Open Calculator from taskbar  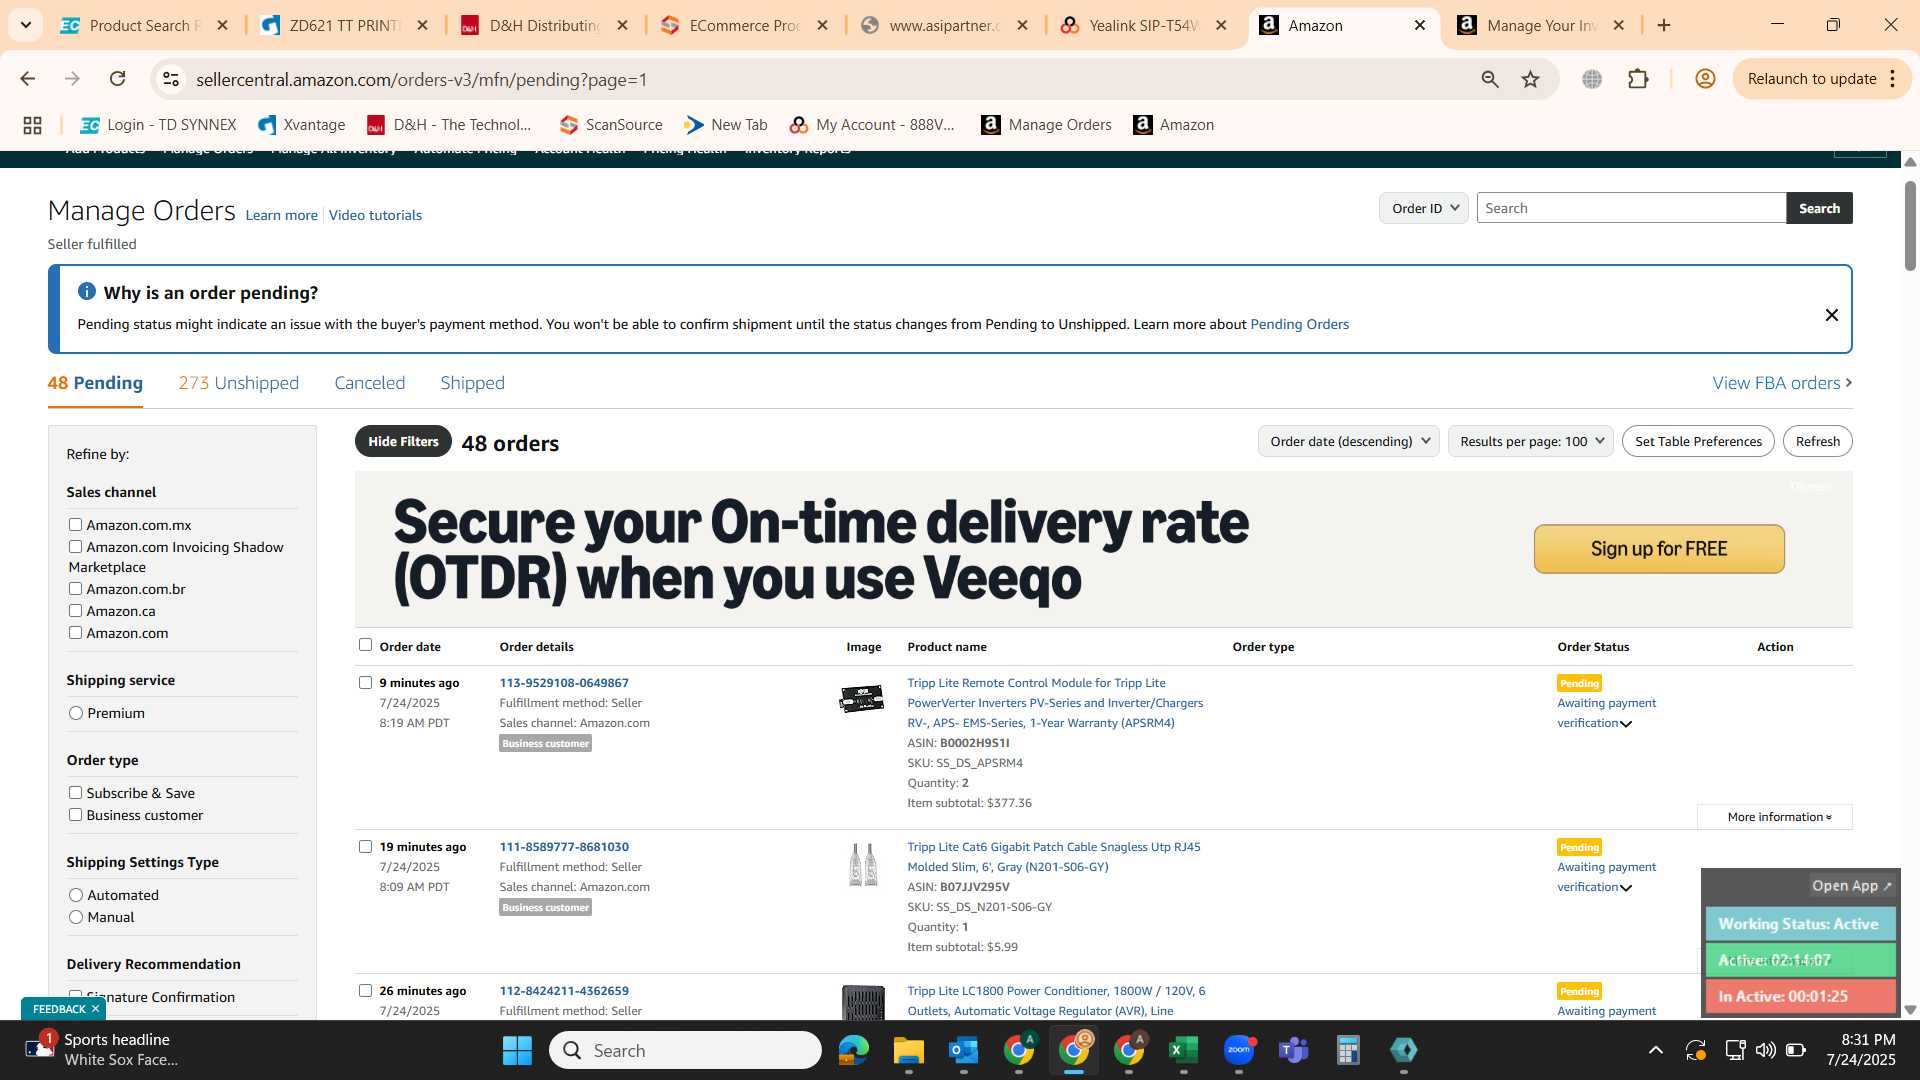1348,1050
